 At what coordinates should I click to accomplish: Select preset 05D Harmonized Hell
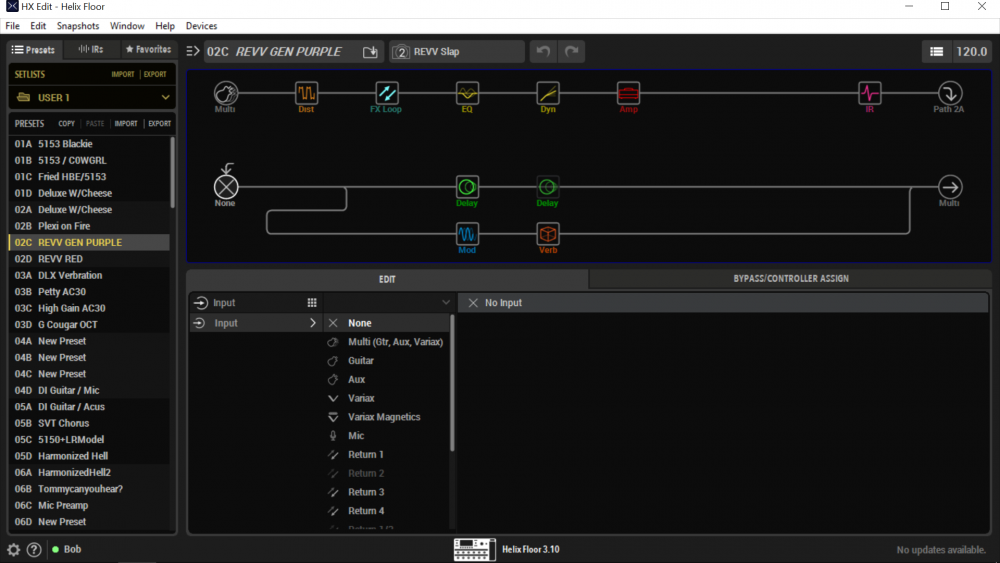pos(89,456)
